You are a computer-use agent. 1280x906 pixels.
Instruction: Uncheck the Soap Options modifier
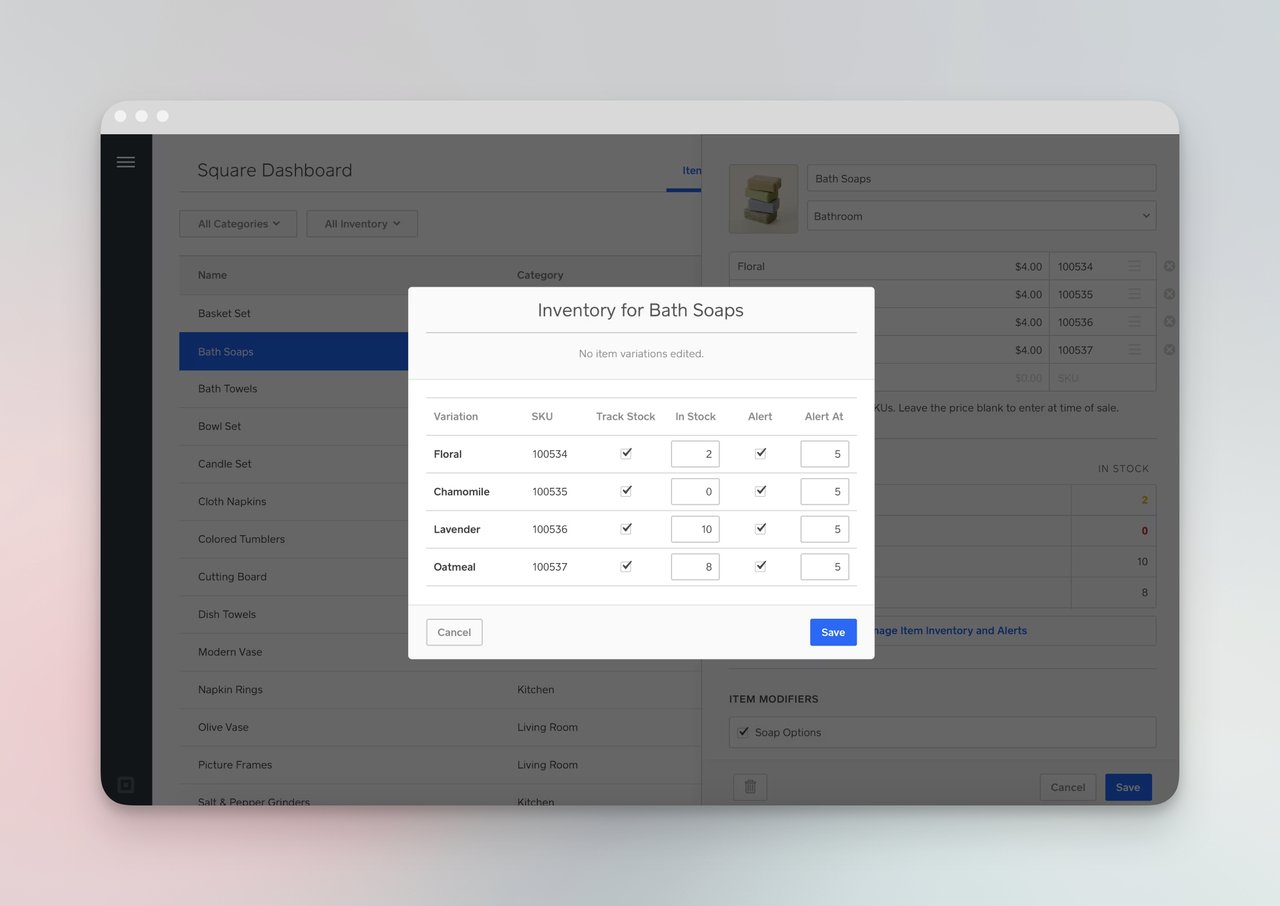pos(743,732)
